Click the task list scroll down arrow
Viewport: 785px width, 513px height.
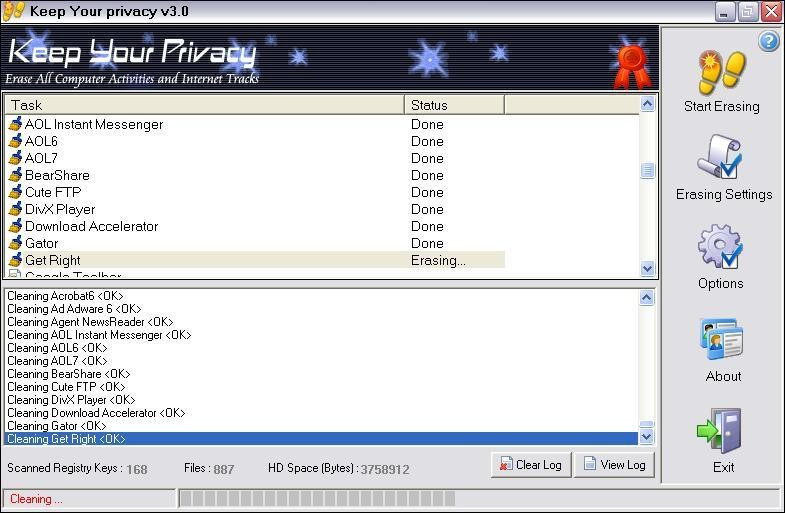tap(647, 269)
